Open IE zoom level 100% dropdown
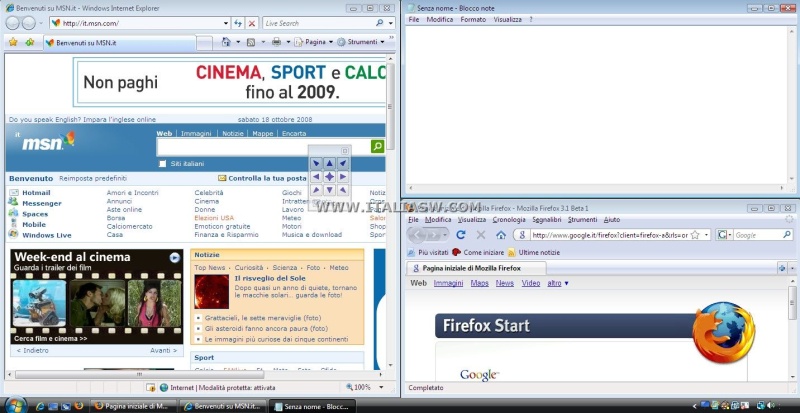The height and width of the screenshot is (413, 800). 381,387
